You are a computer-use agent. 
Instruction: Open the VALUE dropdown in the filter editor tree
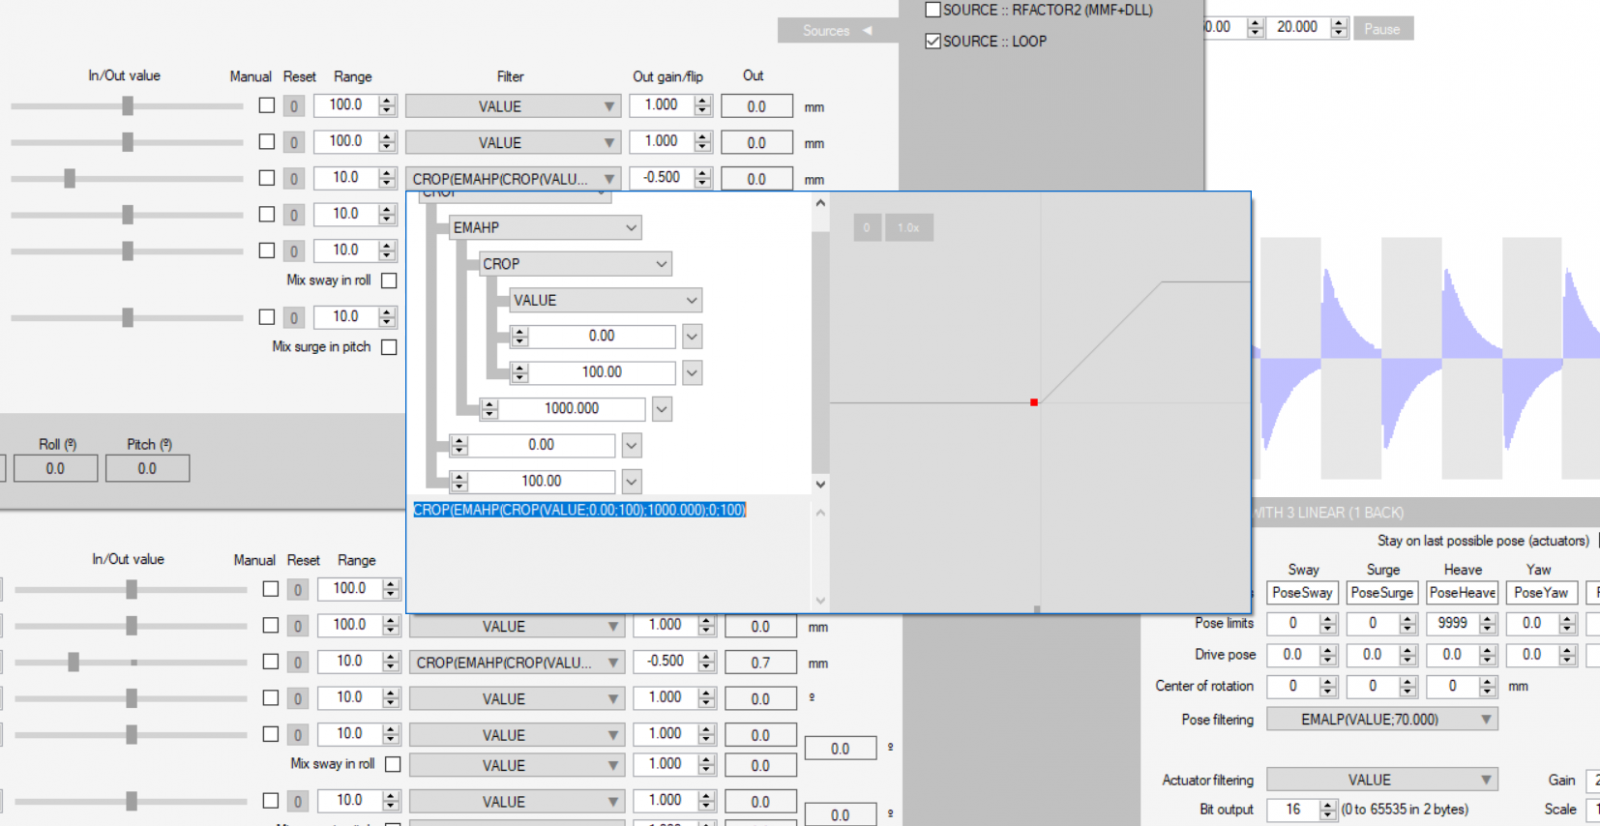[605, 300]
